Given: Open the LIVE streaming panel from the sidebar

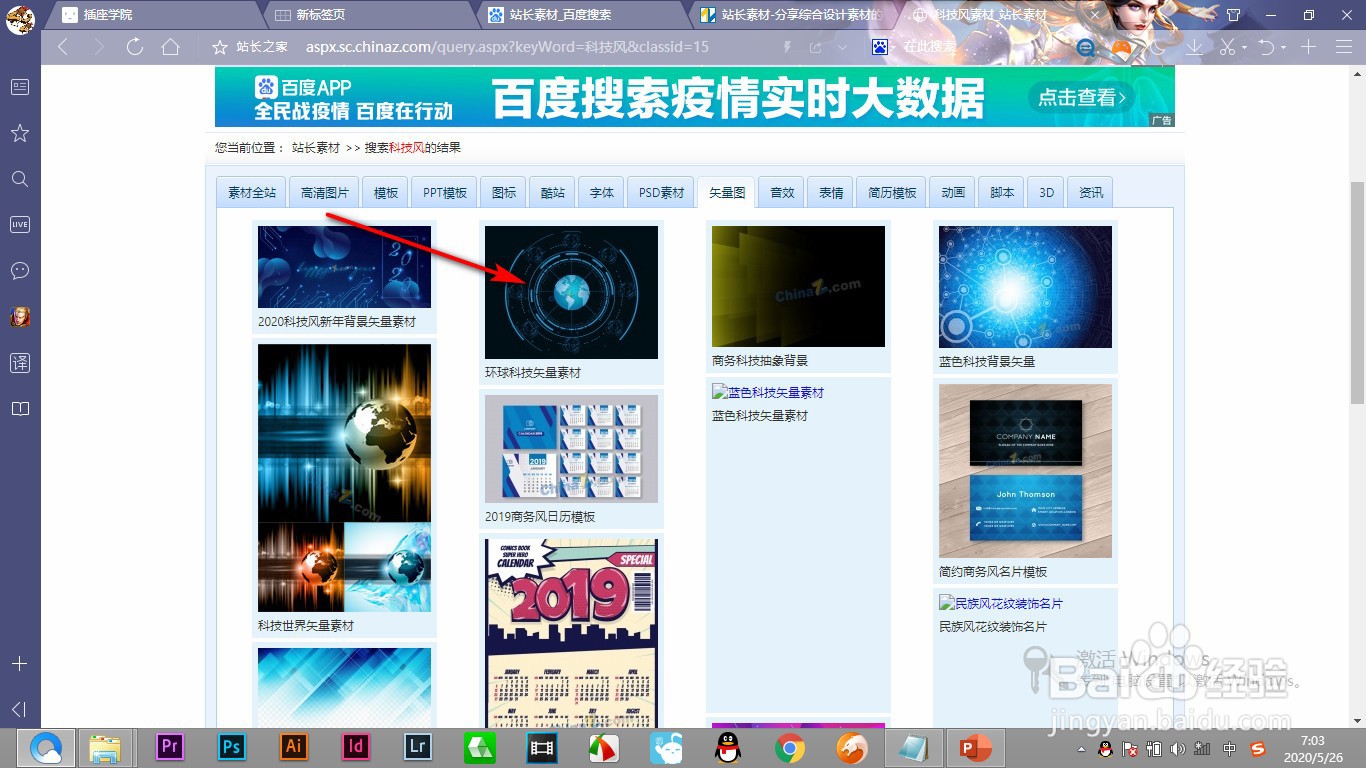Looking at the screenshot, I should pos(19,224).
